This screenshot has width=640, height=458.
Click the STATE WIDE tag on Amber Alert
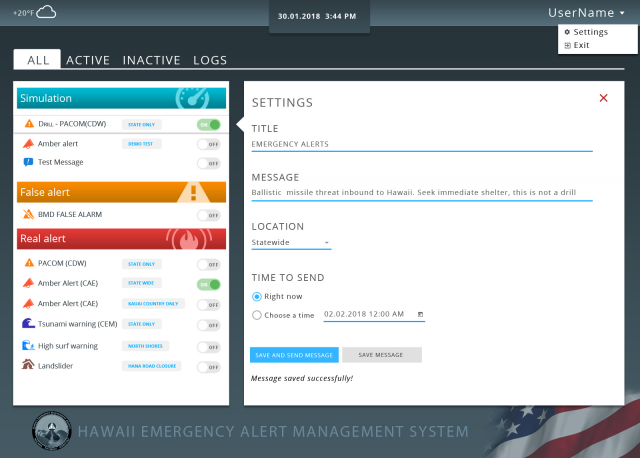142,283
